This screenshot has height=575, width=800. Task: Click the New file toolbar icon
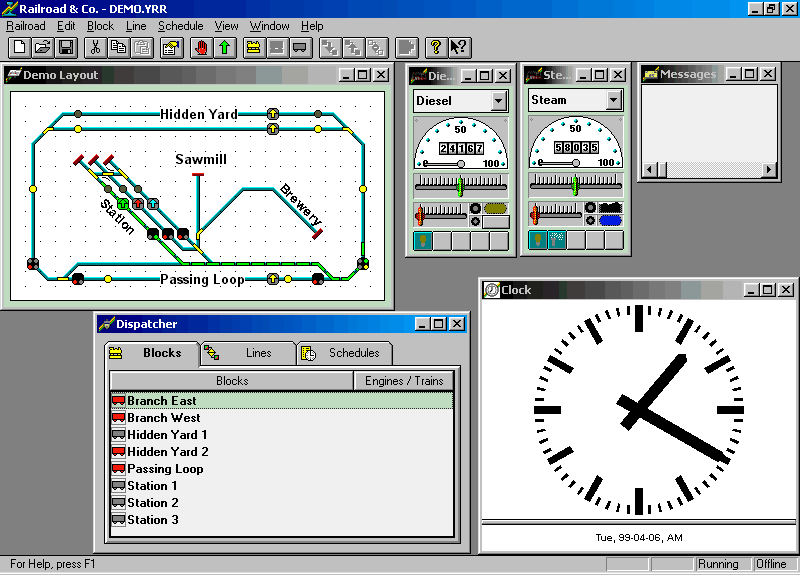[19, 48]
